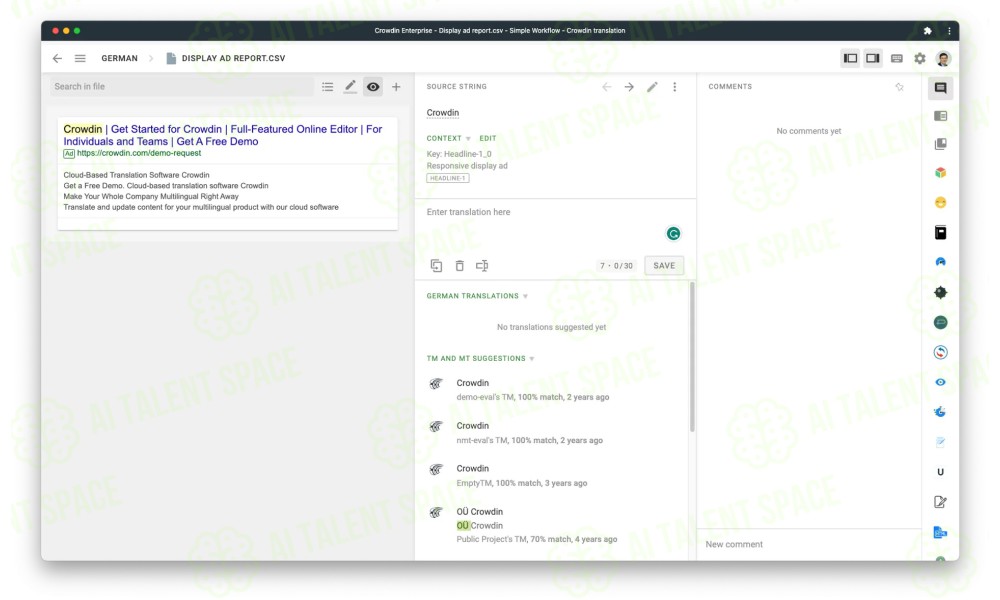Collapse the GERMAN TRANSLATIONS section

point(477,296)
